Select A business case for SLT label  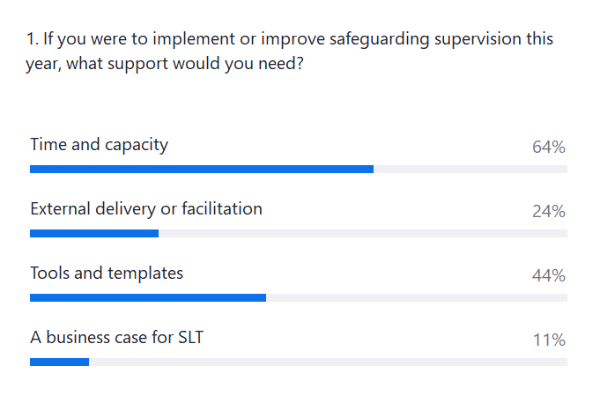tap(117, 338)
